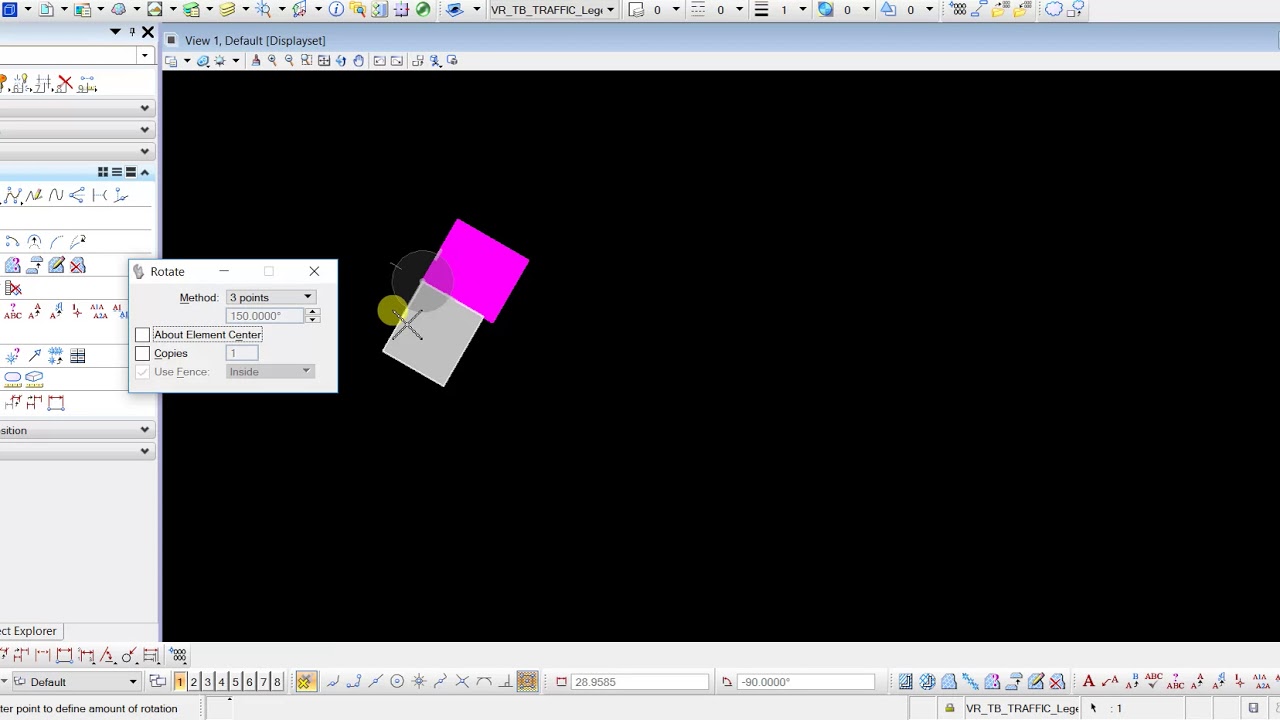The width and height of the screenshot is (1280, 720).
Task: Click the blue cloud markup icon
Action: coord(1054,10)
